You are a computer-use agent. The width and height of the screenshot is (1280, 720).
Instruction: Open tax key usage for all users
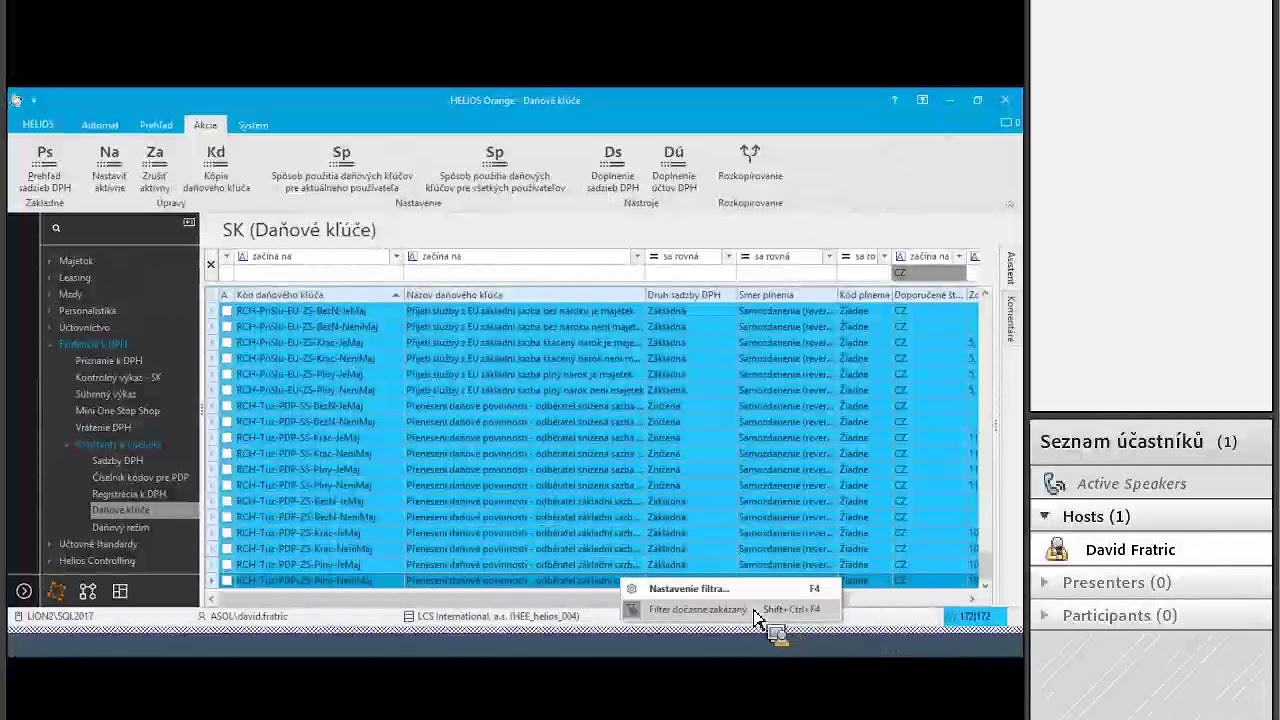(x=495, y=168)
